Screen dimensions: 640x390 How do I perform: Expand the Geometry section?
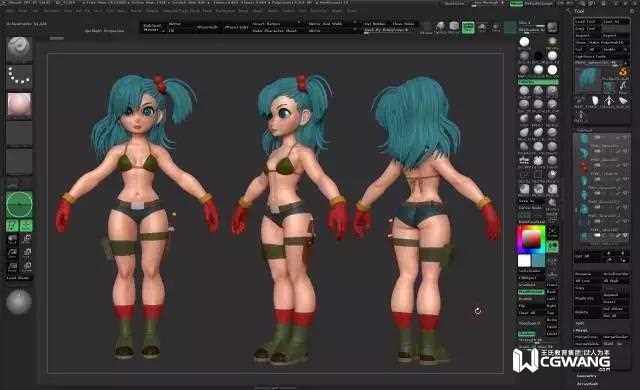pos(587,375)
